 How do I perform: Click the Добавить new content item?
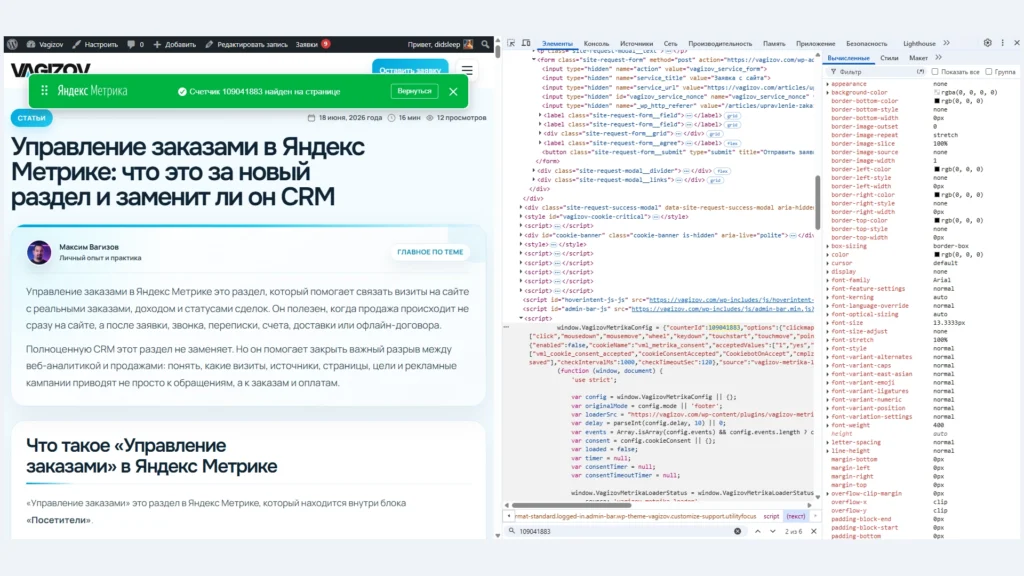pos(174,44)
